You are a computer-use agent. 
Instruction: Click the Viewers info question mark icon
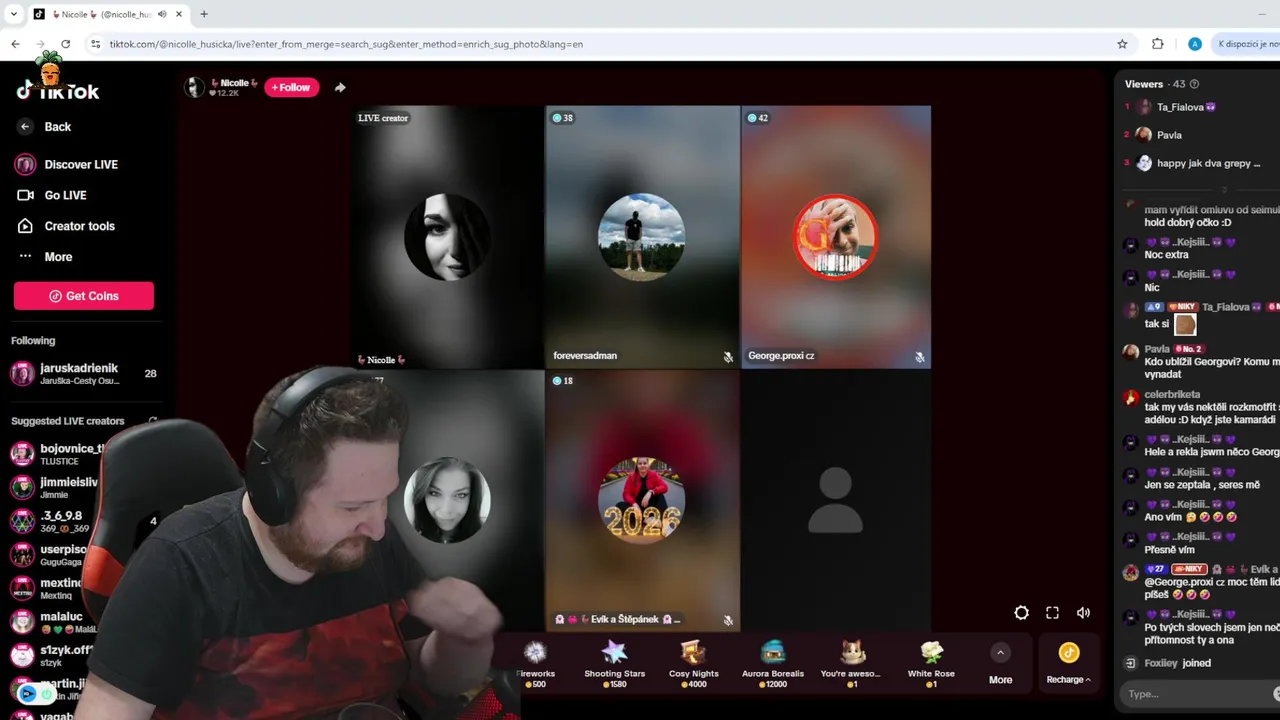point(1194,84)
